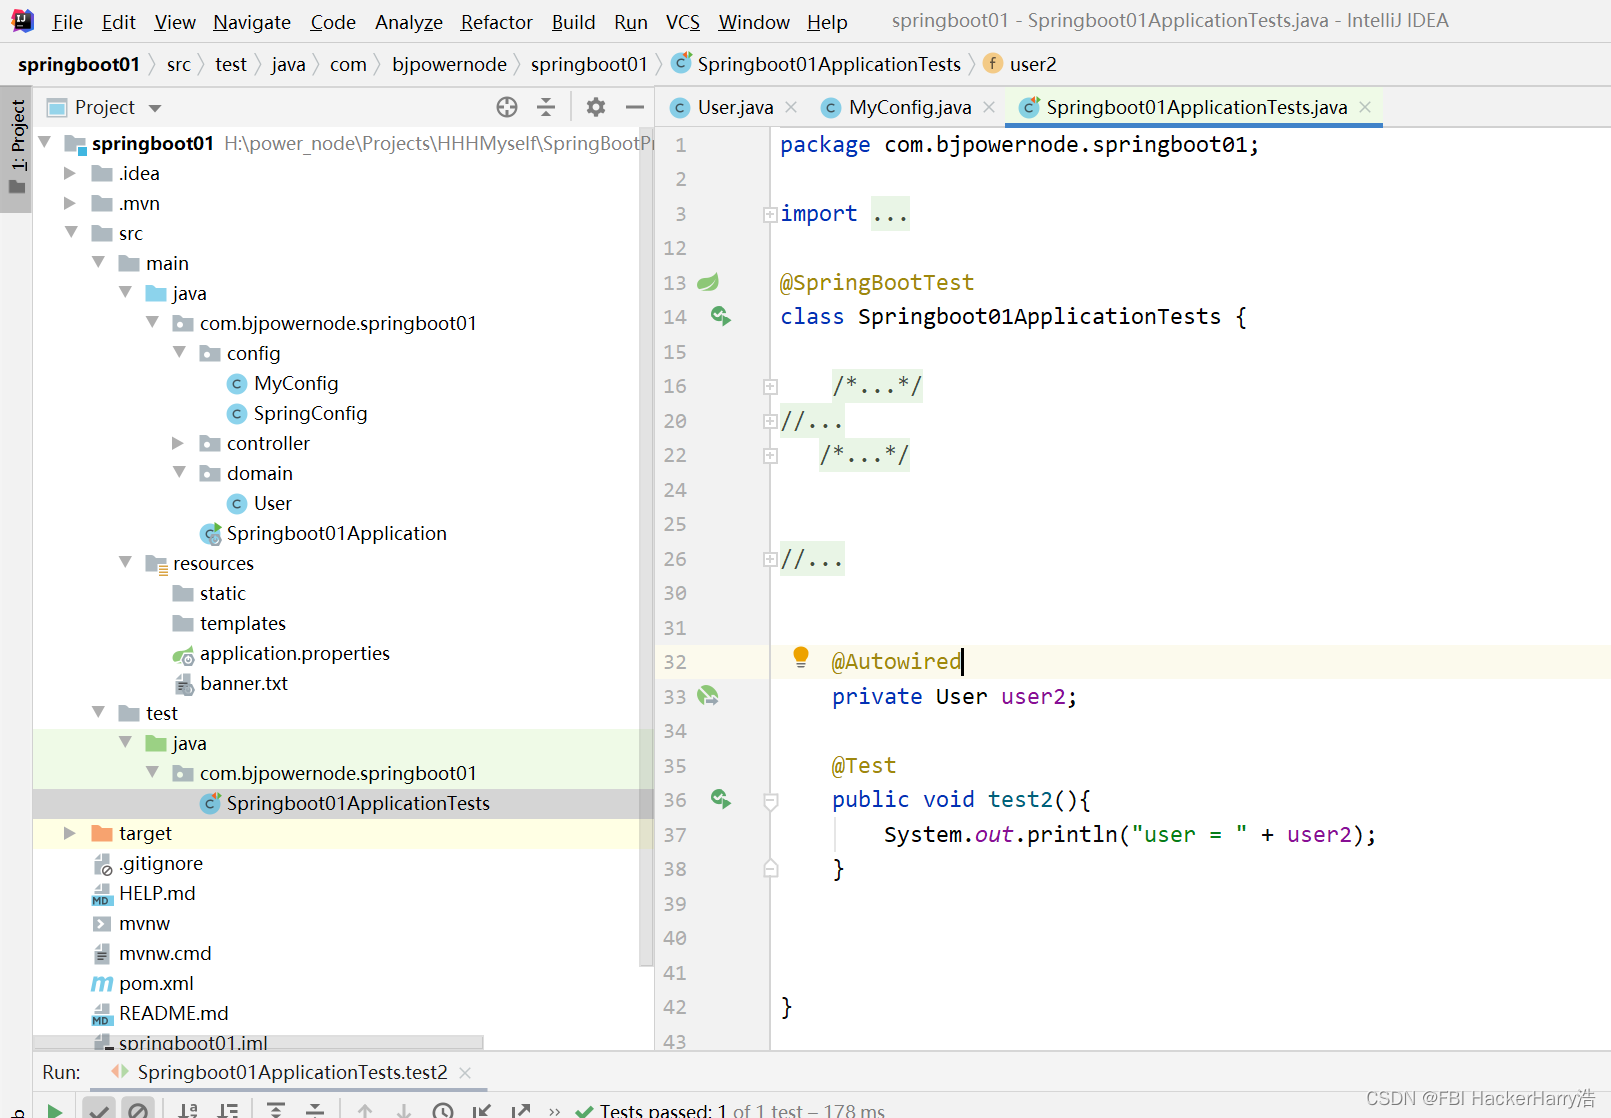Click collapse all icon in Run toolbar
This screenshot has height=1118, width=1611.
point(315,1110)
